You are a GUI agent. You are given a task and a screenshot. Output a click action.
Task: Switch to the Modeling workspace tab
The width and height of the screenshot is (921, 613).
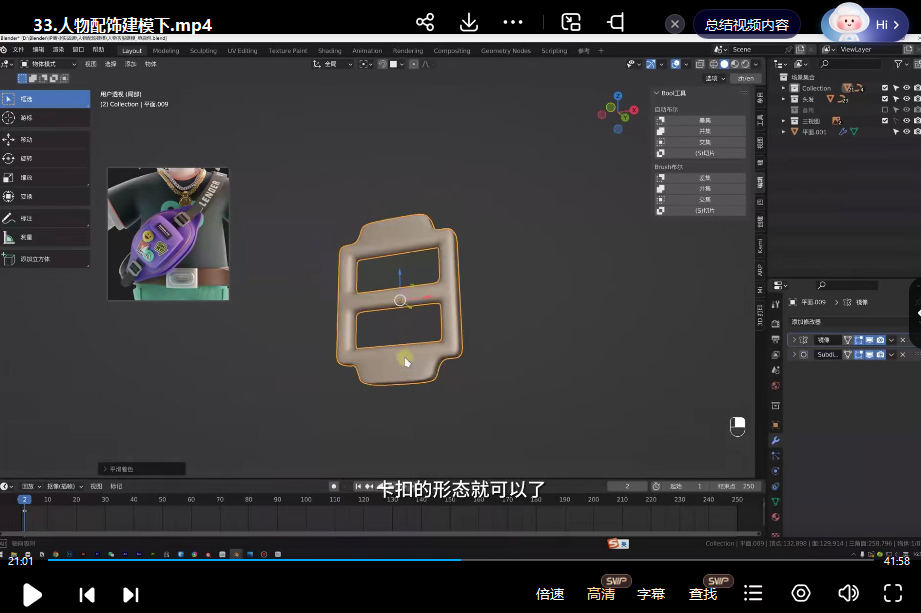[x=166, y=50]
